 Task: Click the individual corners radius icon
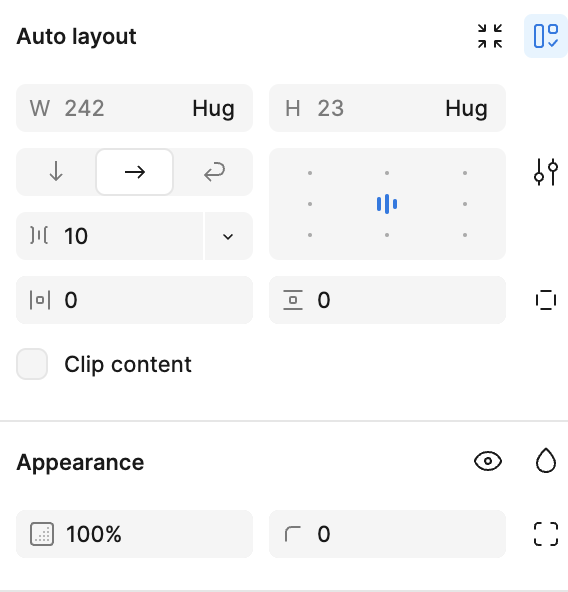[546, 534]
